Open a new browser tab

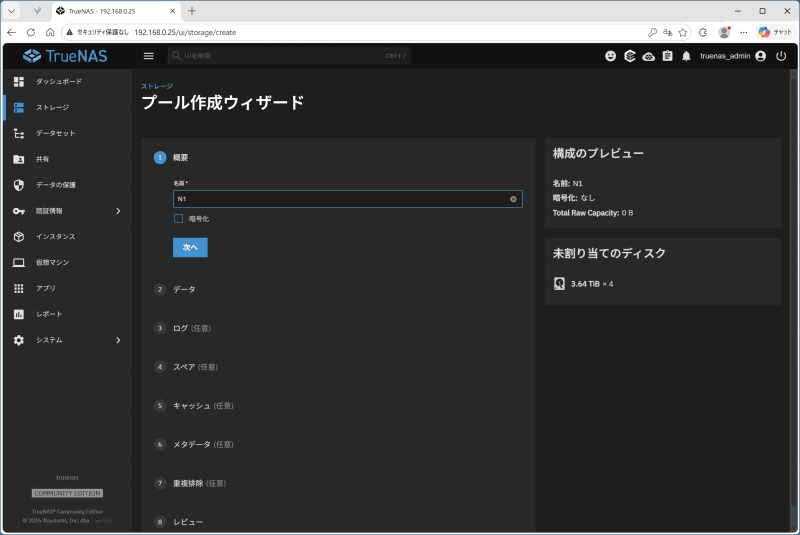pos(192,11)
